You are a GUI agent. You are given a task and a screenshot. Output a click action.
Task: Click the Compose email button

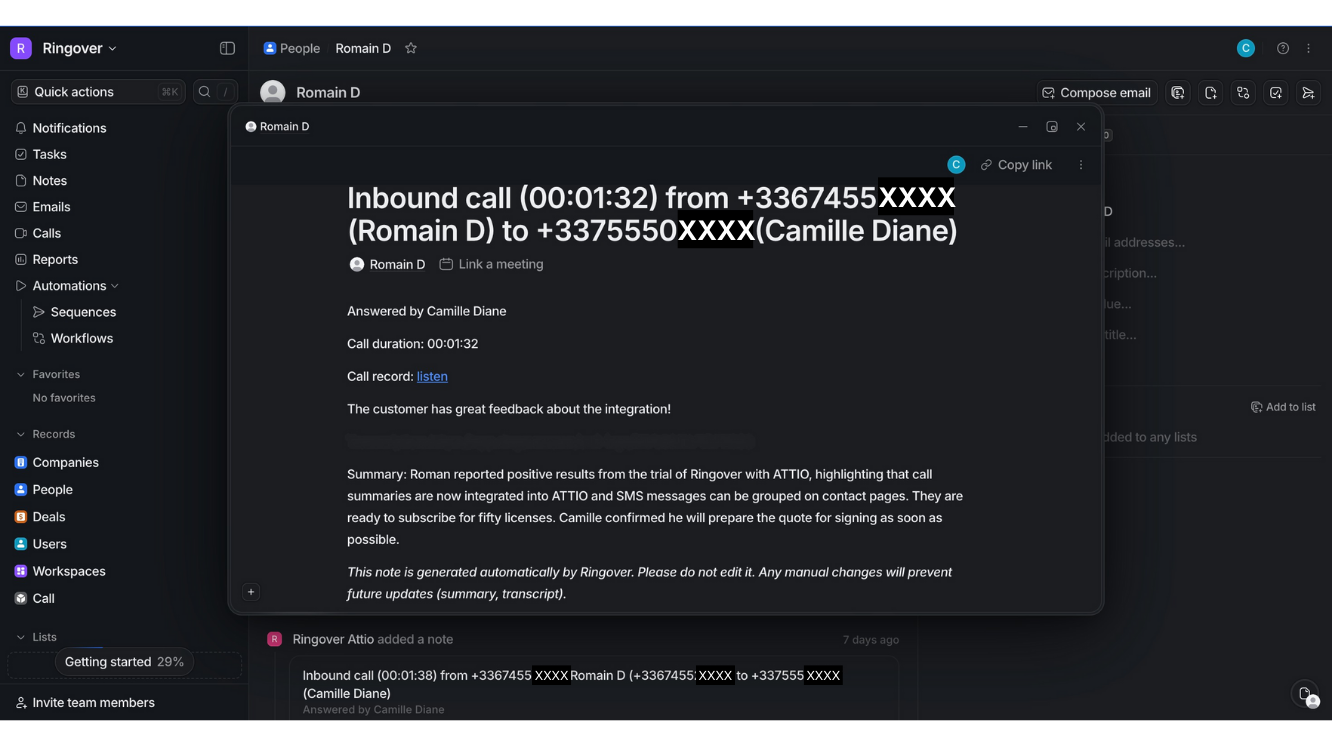[x=1096, y=93]
